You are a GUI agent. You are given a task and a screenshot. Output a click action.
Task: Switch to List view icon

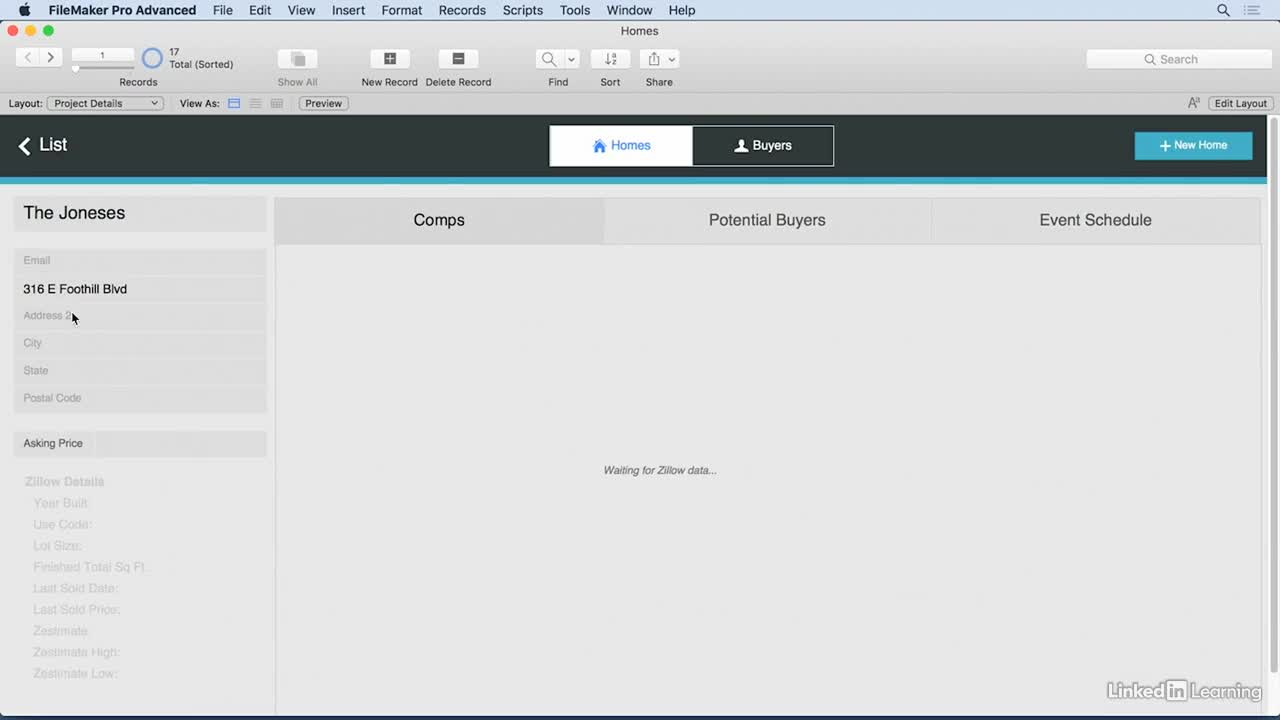click(256, 103)
